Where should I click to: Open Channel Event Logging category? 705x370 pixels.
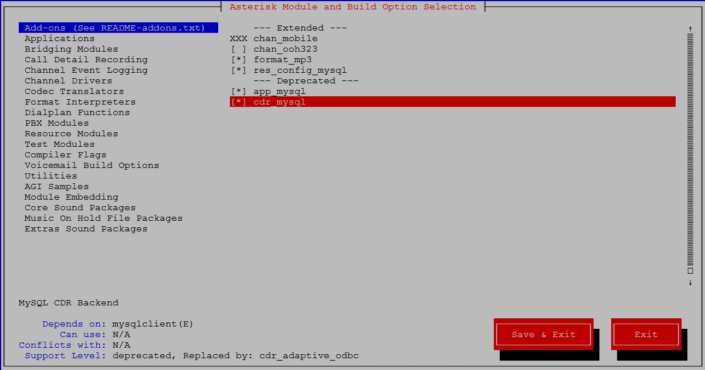pyautogui.click(x=86, y=70)
